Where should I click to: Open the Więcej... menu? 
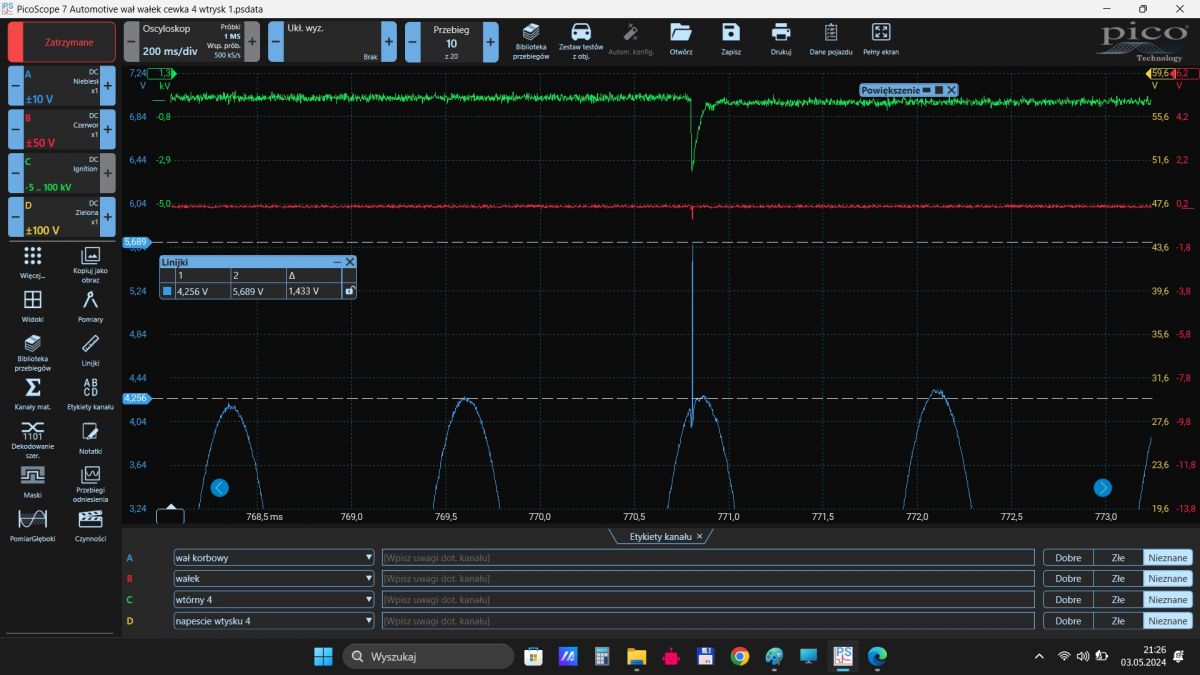point(32,262)
